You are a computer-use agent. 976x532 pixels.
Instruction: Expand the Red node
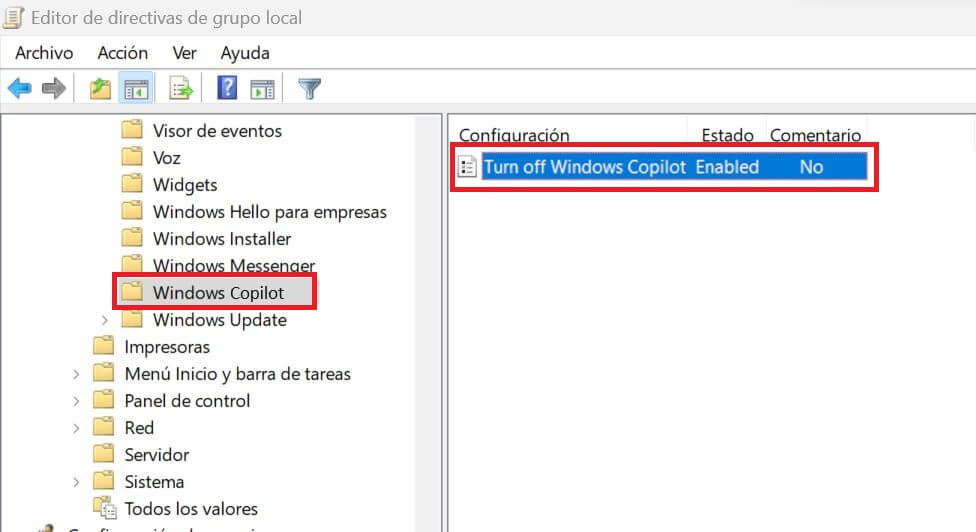76,428
